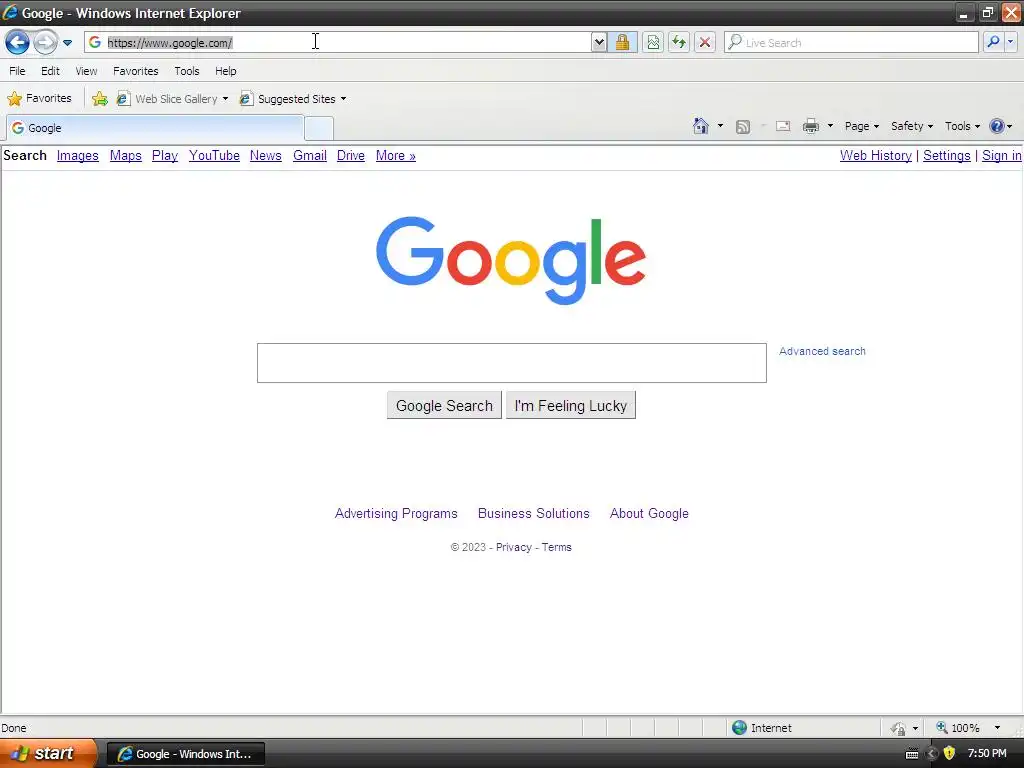Expand the address bar URL dropdown
This screenshot has width=1024, height=768.
pos(599,42)
